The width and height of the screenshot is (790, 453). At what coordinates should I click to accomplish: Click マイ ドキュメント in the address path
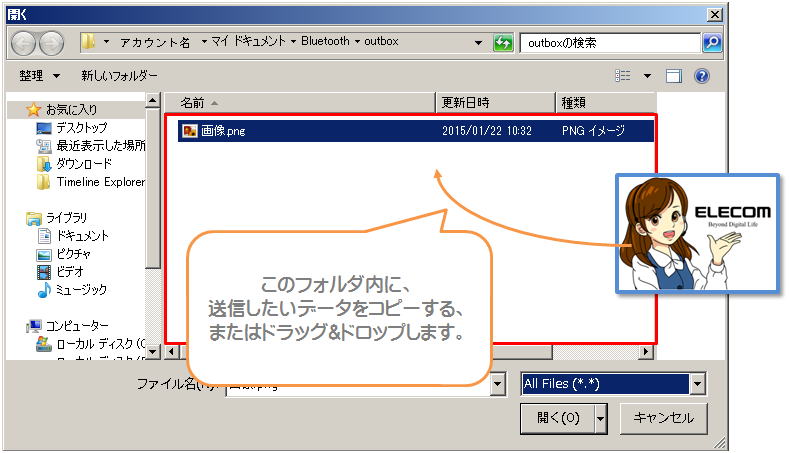pos(248,41)
